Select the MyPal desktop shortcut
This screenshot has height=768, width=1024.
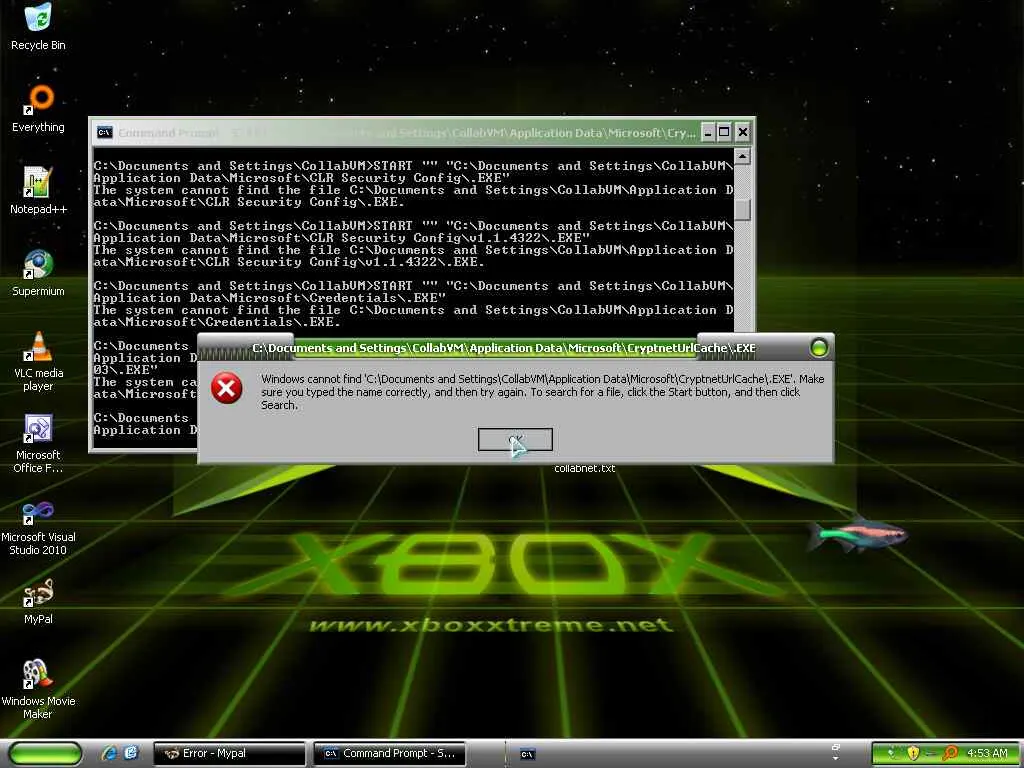coord(38,601)
